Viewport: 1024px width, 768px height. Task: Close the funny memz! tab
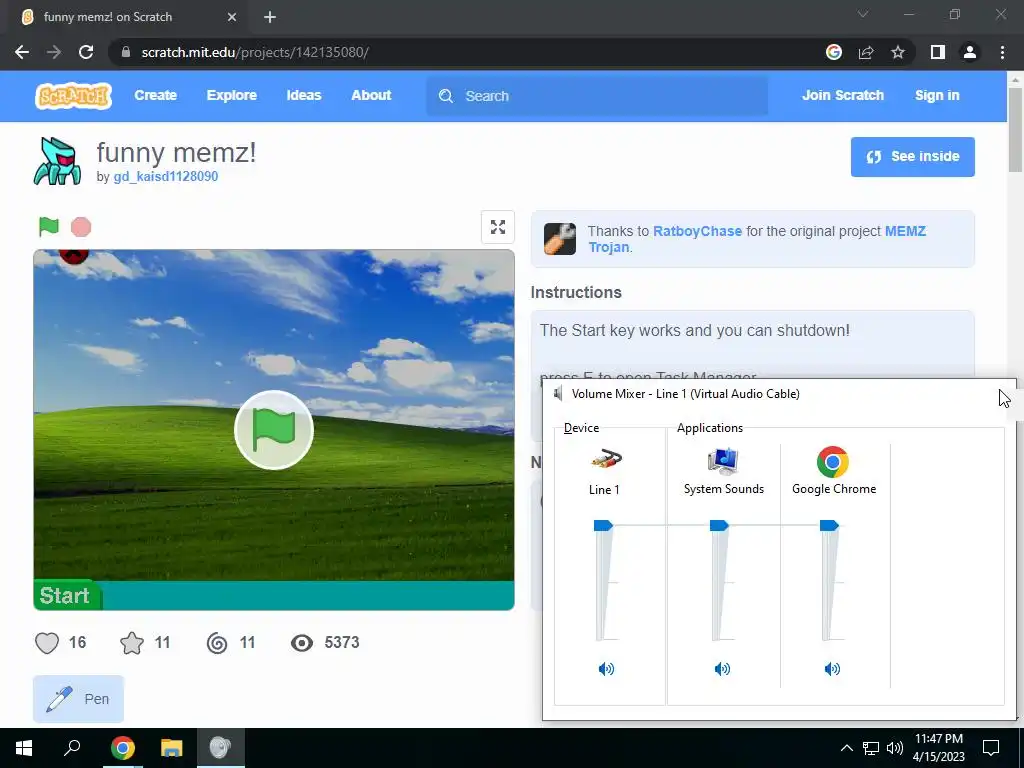click(x=232, y=17)
